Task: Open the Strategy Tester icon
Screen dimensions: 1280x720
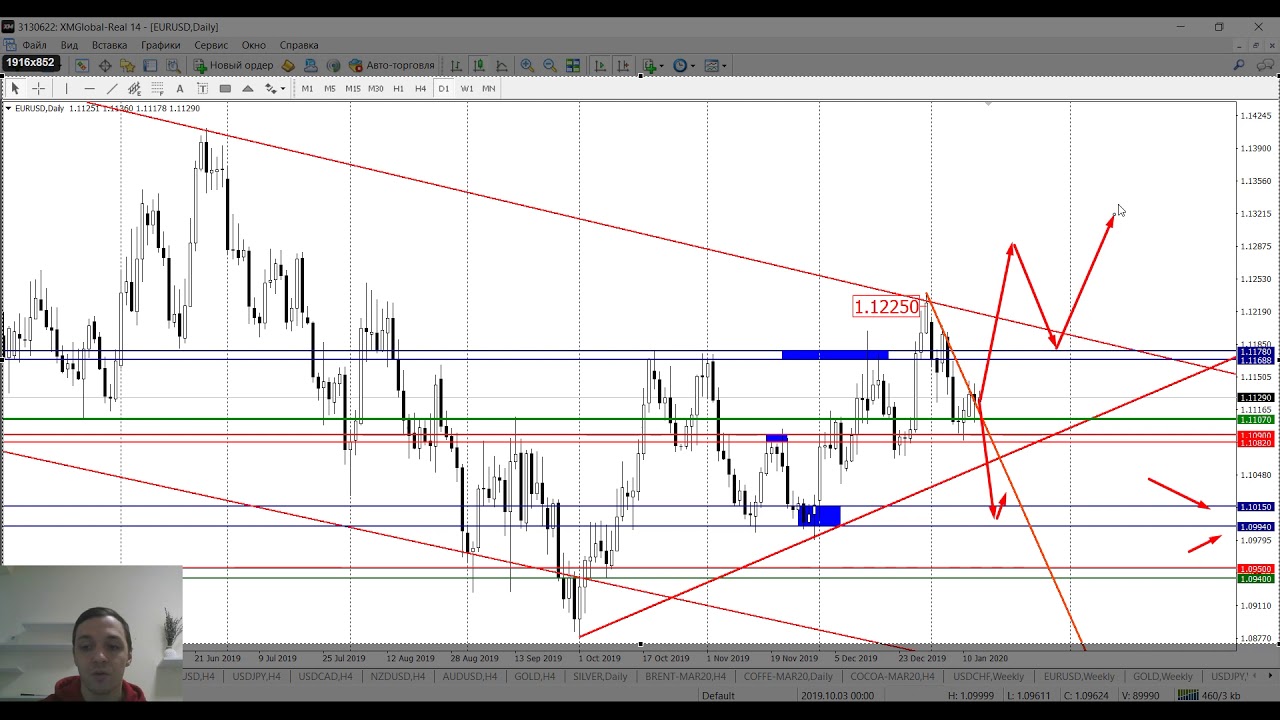Action: pos(173,65)
